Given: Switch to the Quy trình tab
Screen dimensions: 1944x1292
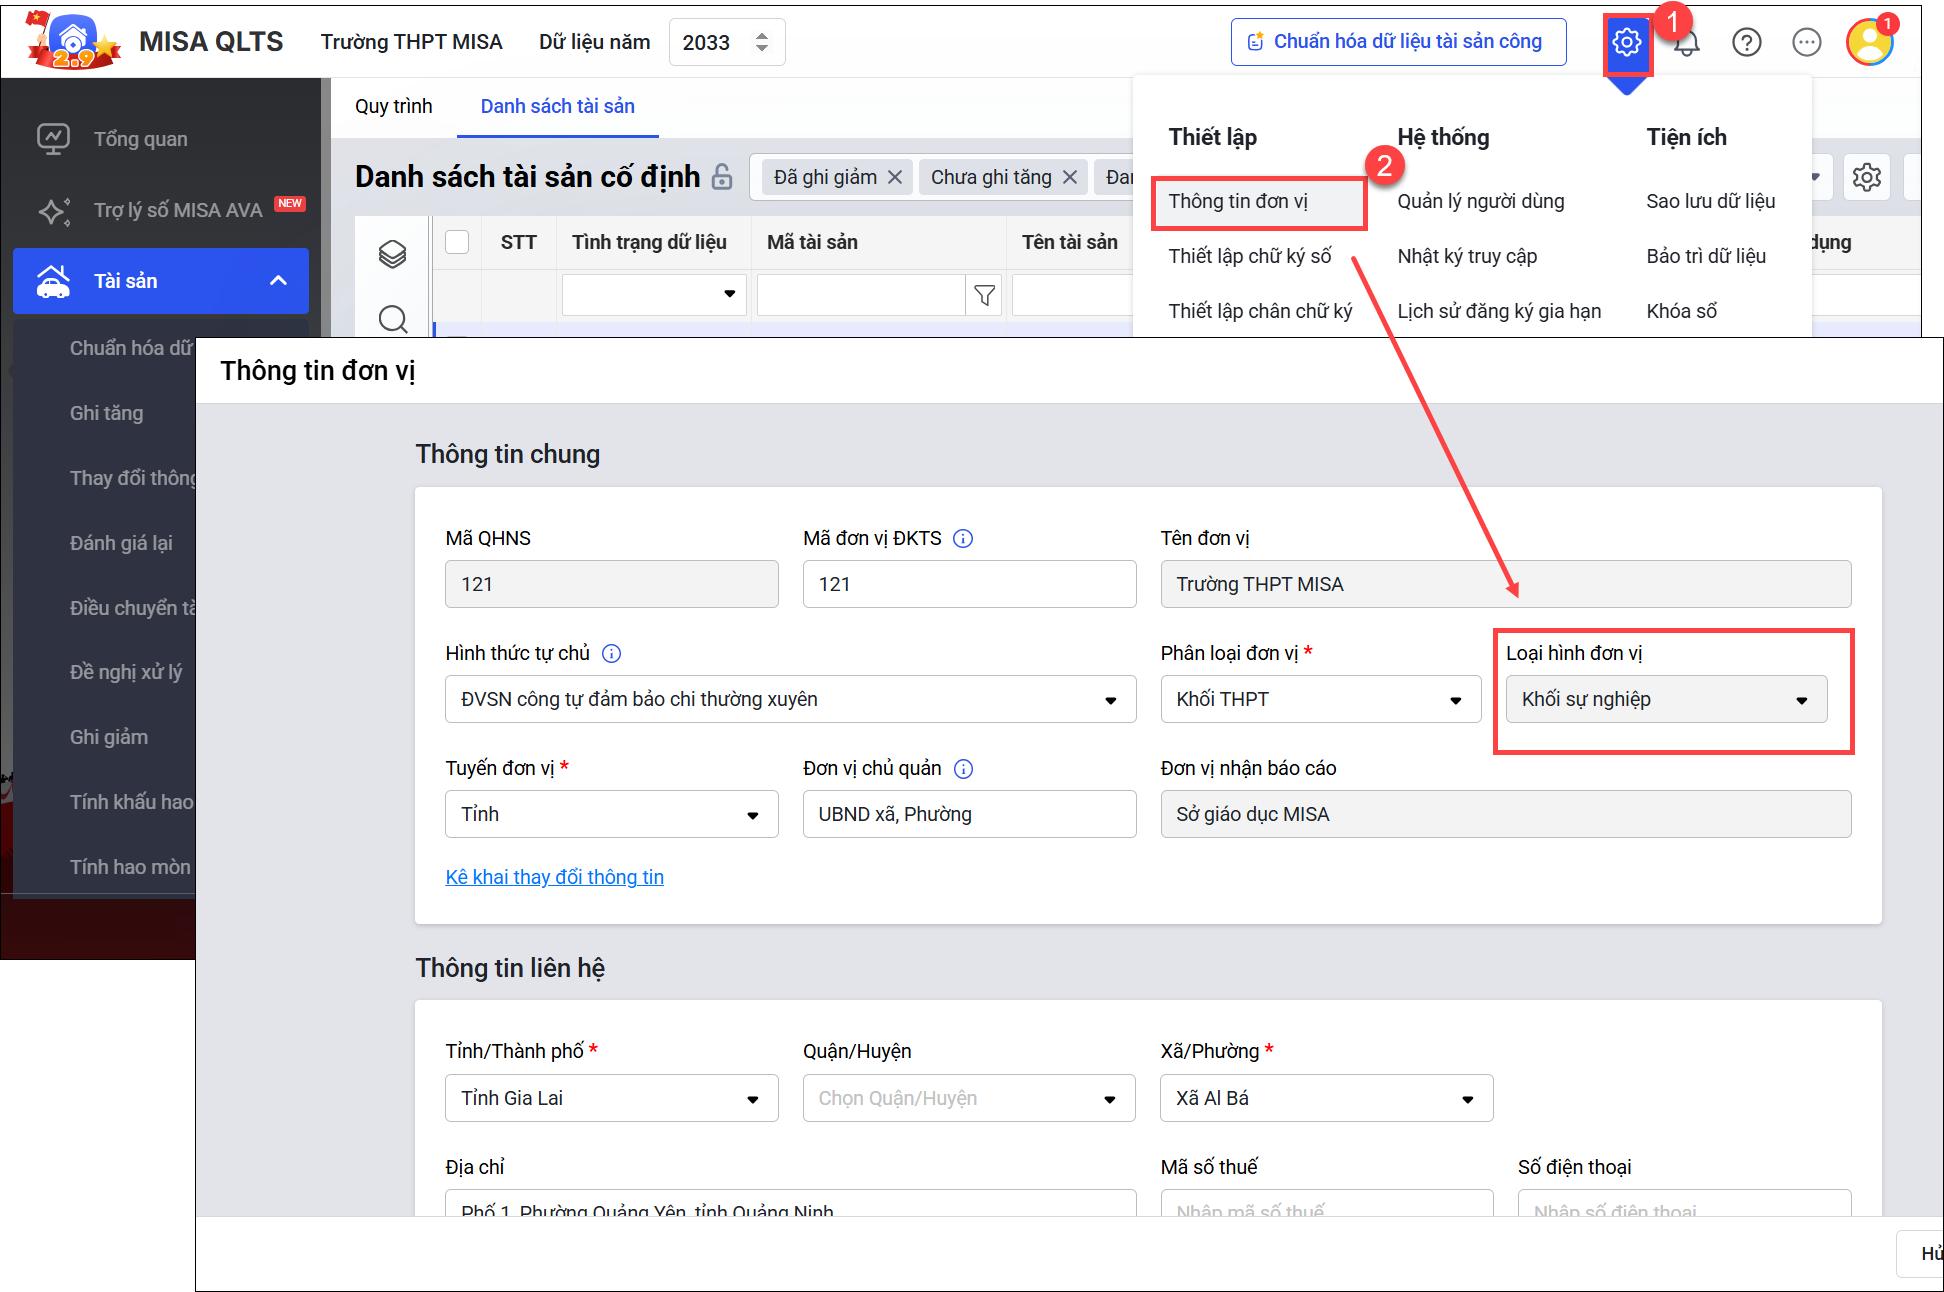Looking at the screenshot, I should tap(393, 106).
